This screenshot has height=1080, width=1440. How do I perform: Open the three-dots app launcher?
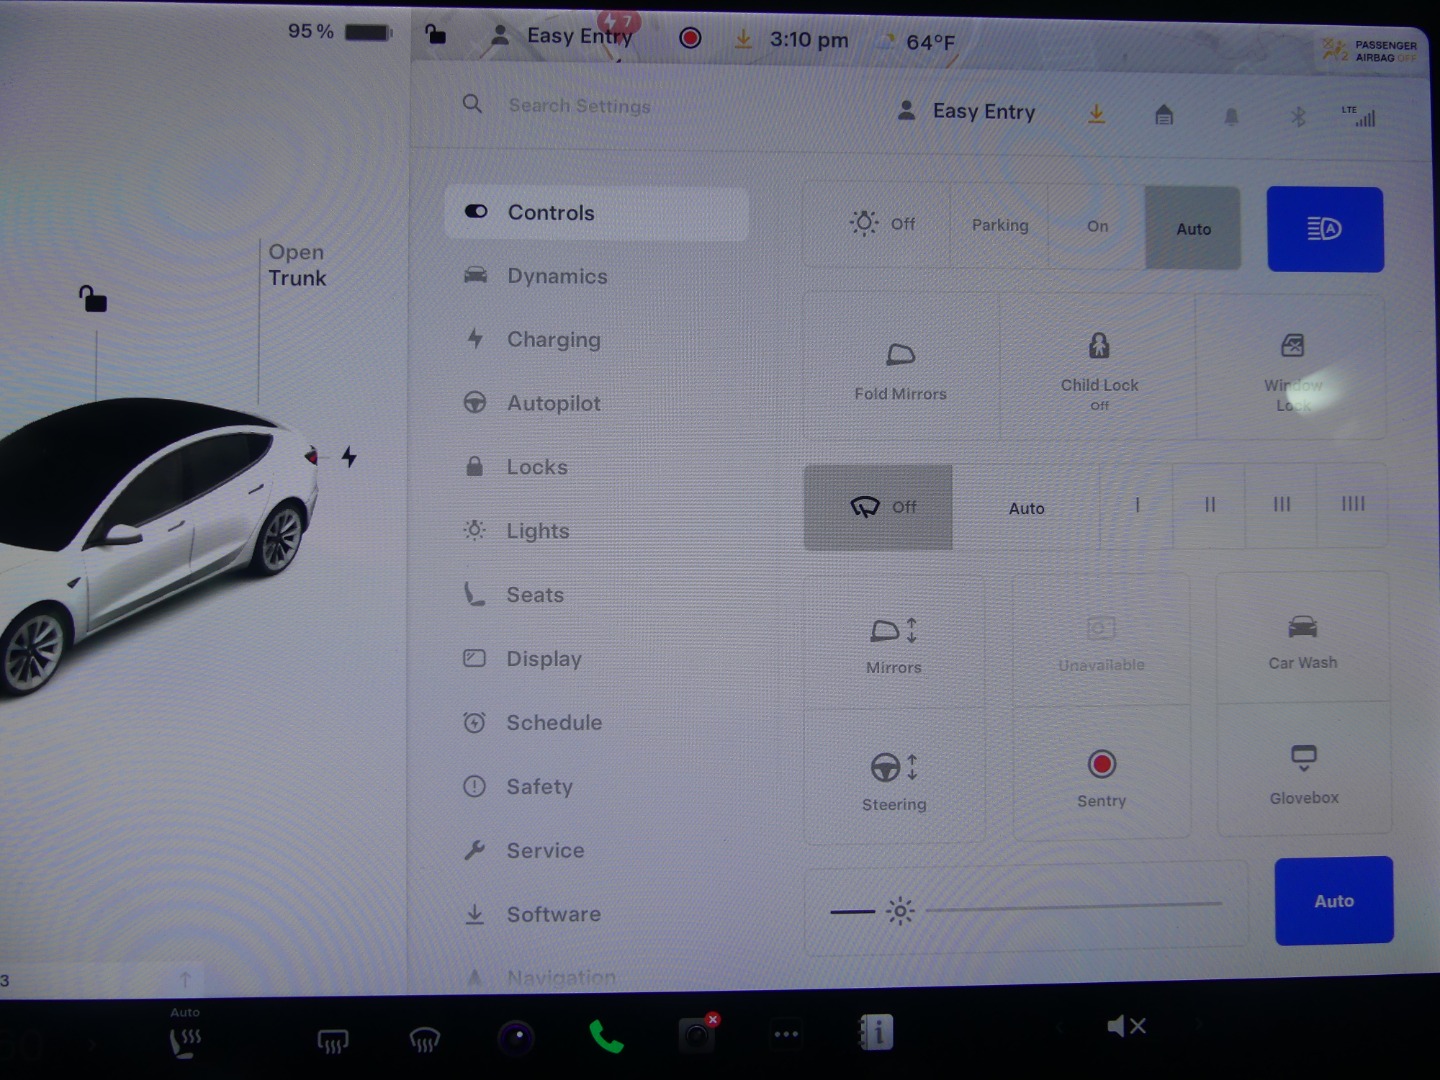click(x=786, y=1034)
